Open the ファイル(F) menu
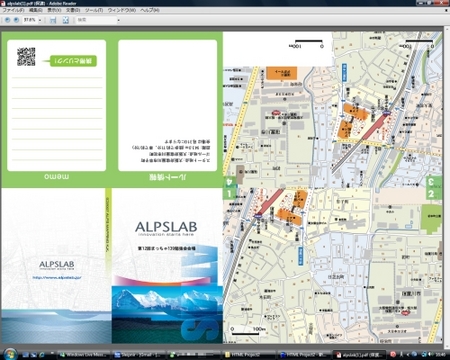This screenshot has width=450, height=360. 13,10
